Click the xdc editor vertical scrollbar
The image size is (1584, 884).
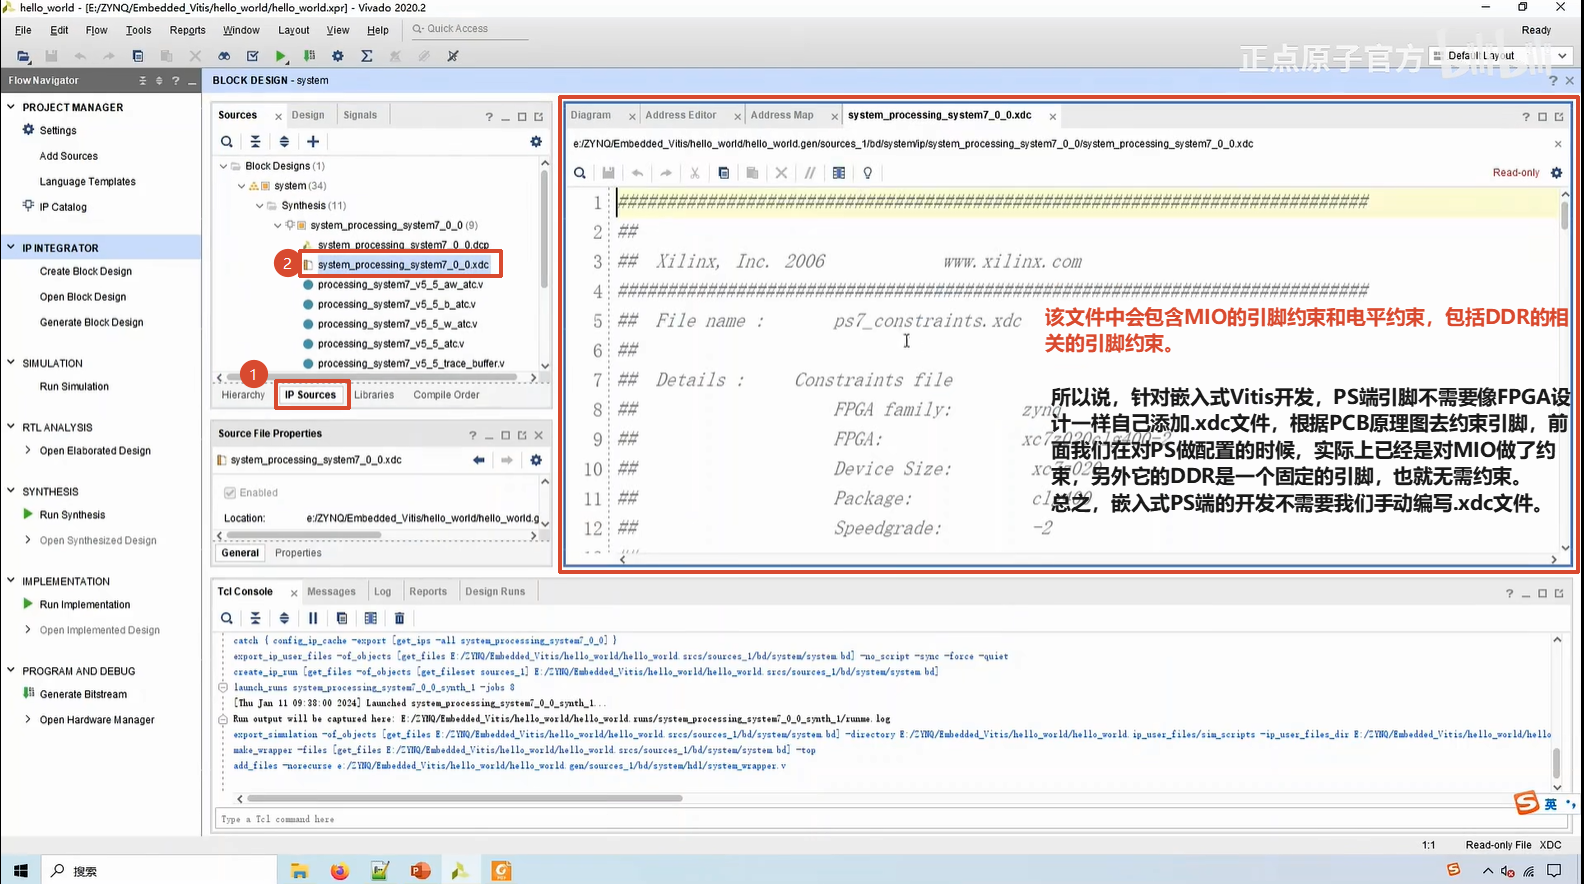click(1564, 215)
